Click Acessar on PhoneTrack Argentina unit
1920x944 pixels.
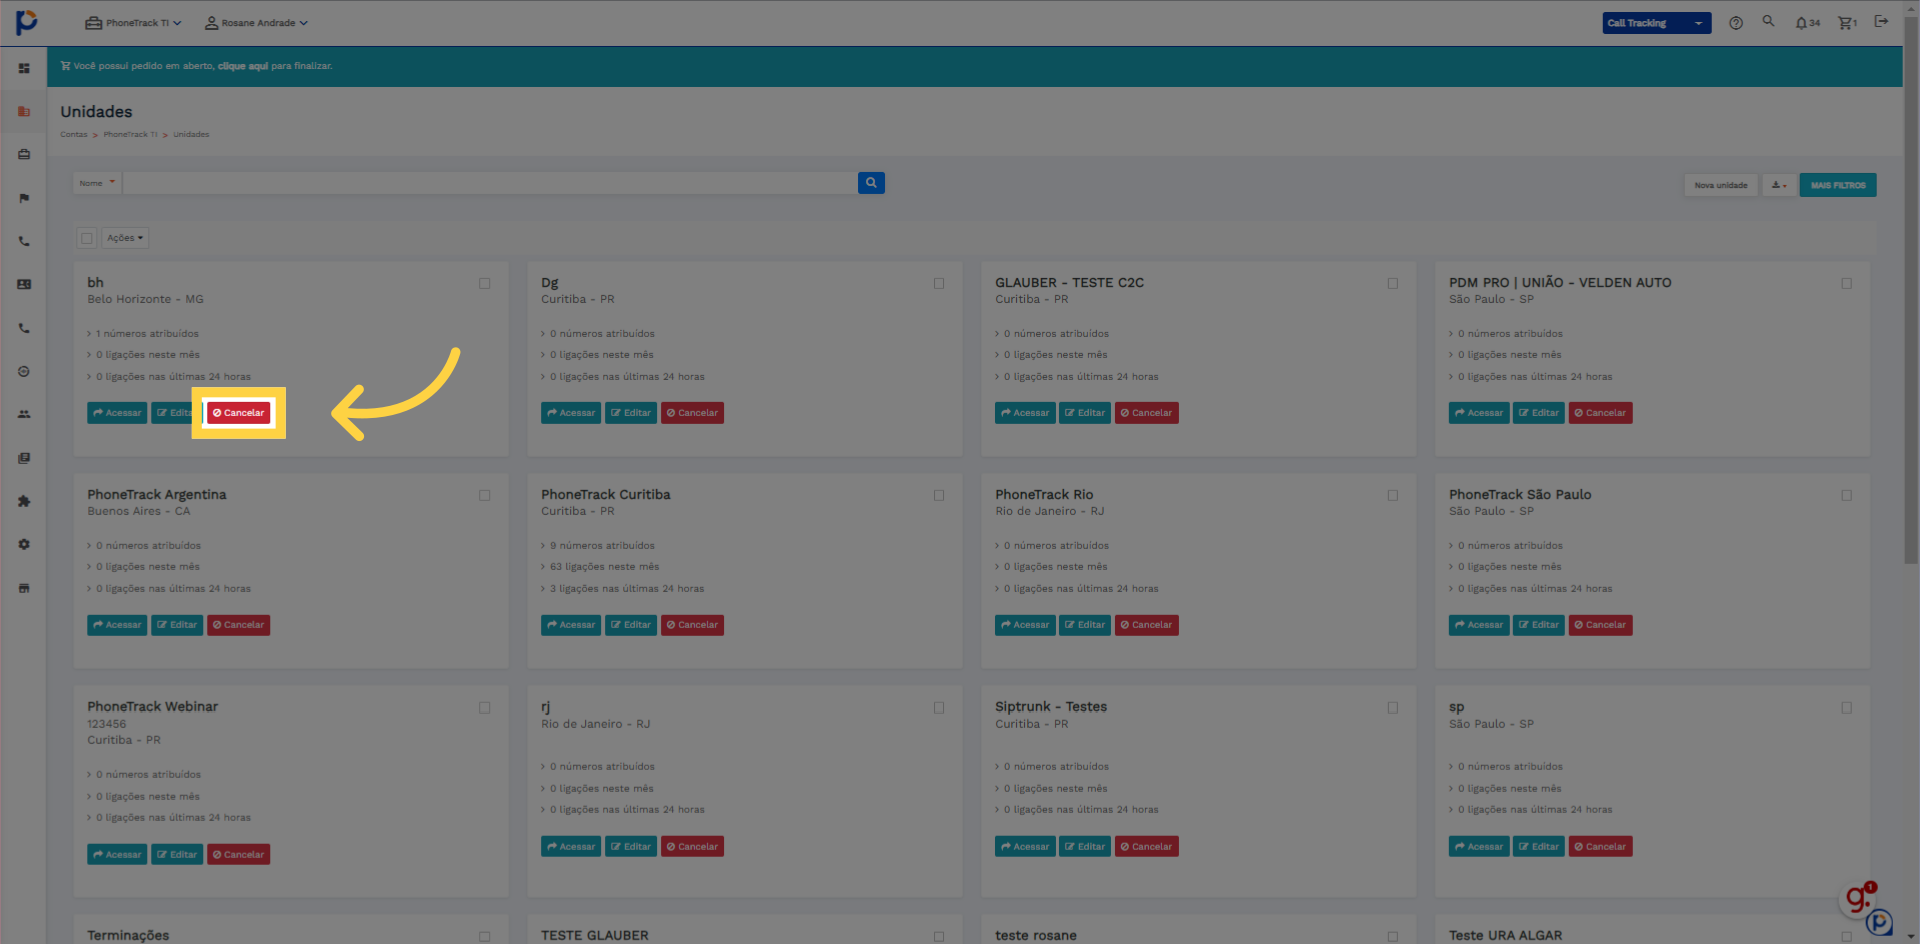(117, 625)
